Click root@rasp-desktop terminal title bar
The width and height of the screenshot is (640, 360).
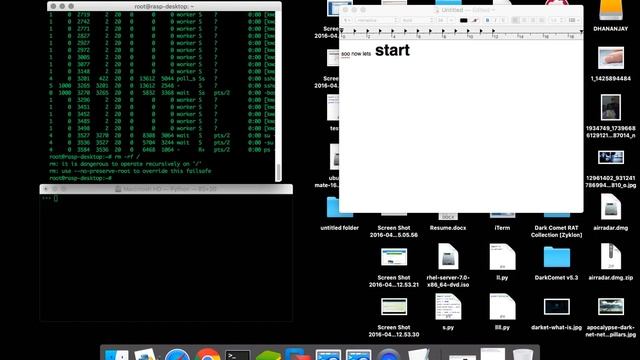tap(164, 7)
